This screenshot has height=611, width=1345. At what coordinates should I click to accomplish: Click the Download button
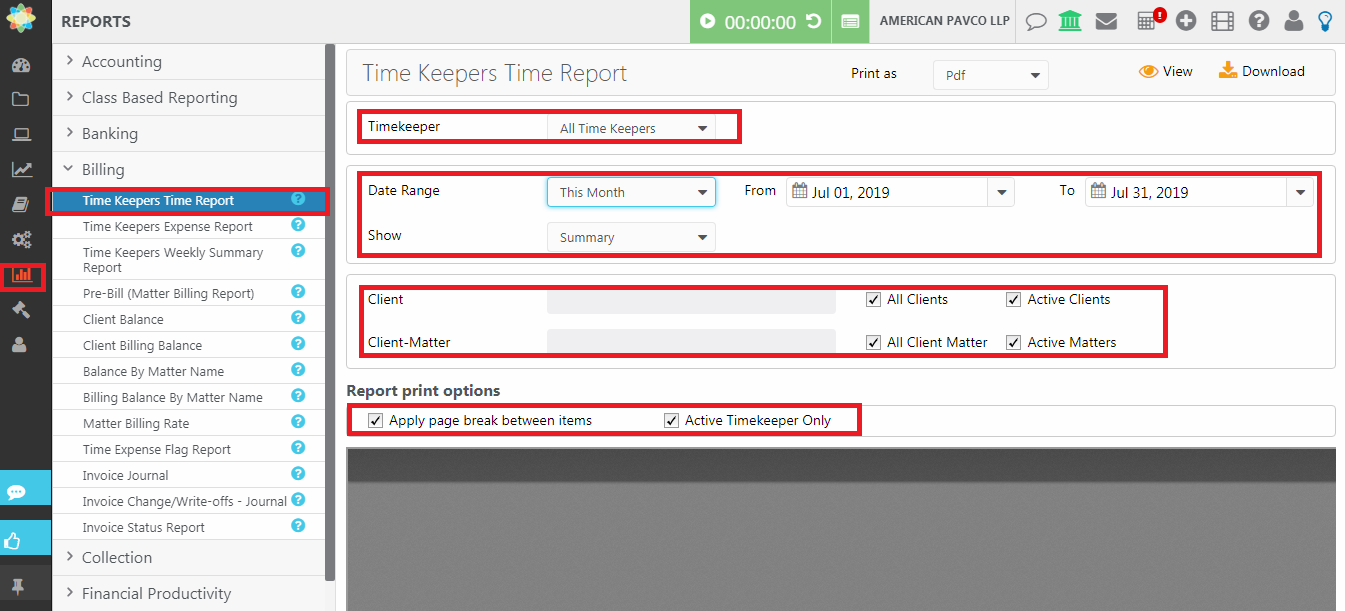click(1261, 70)
